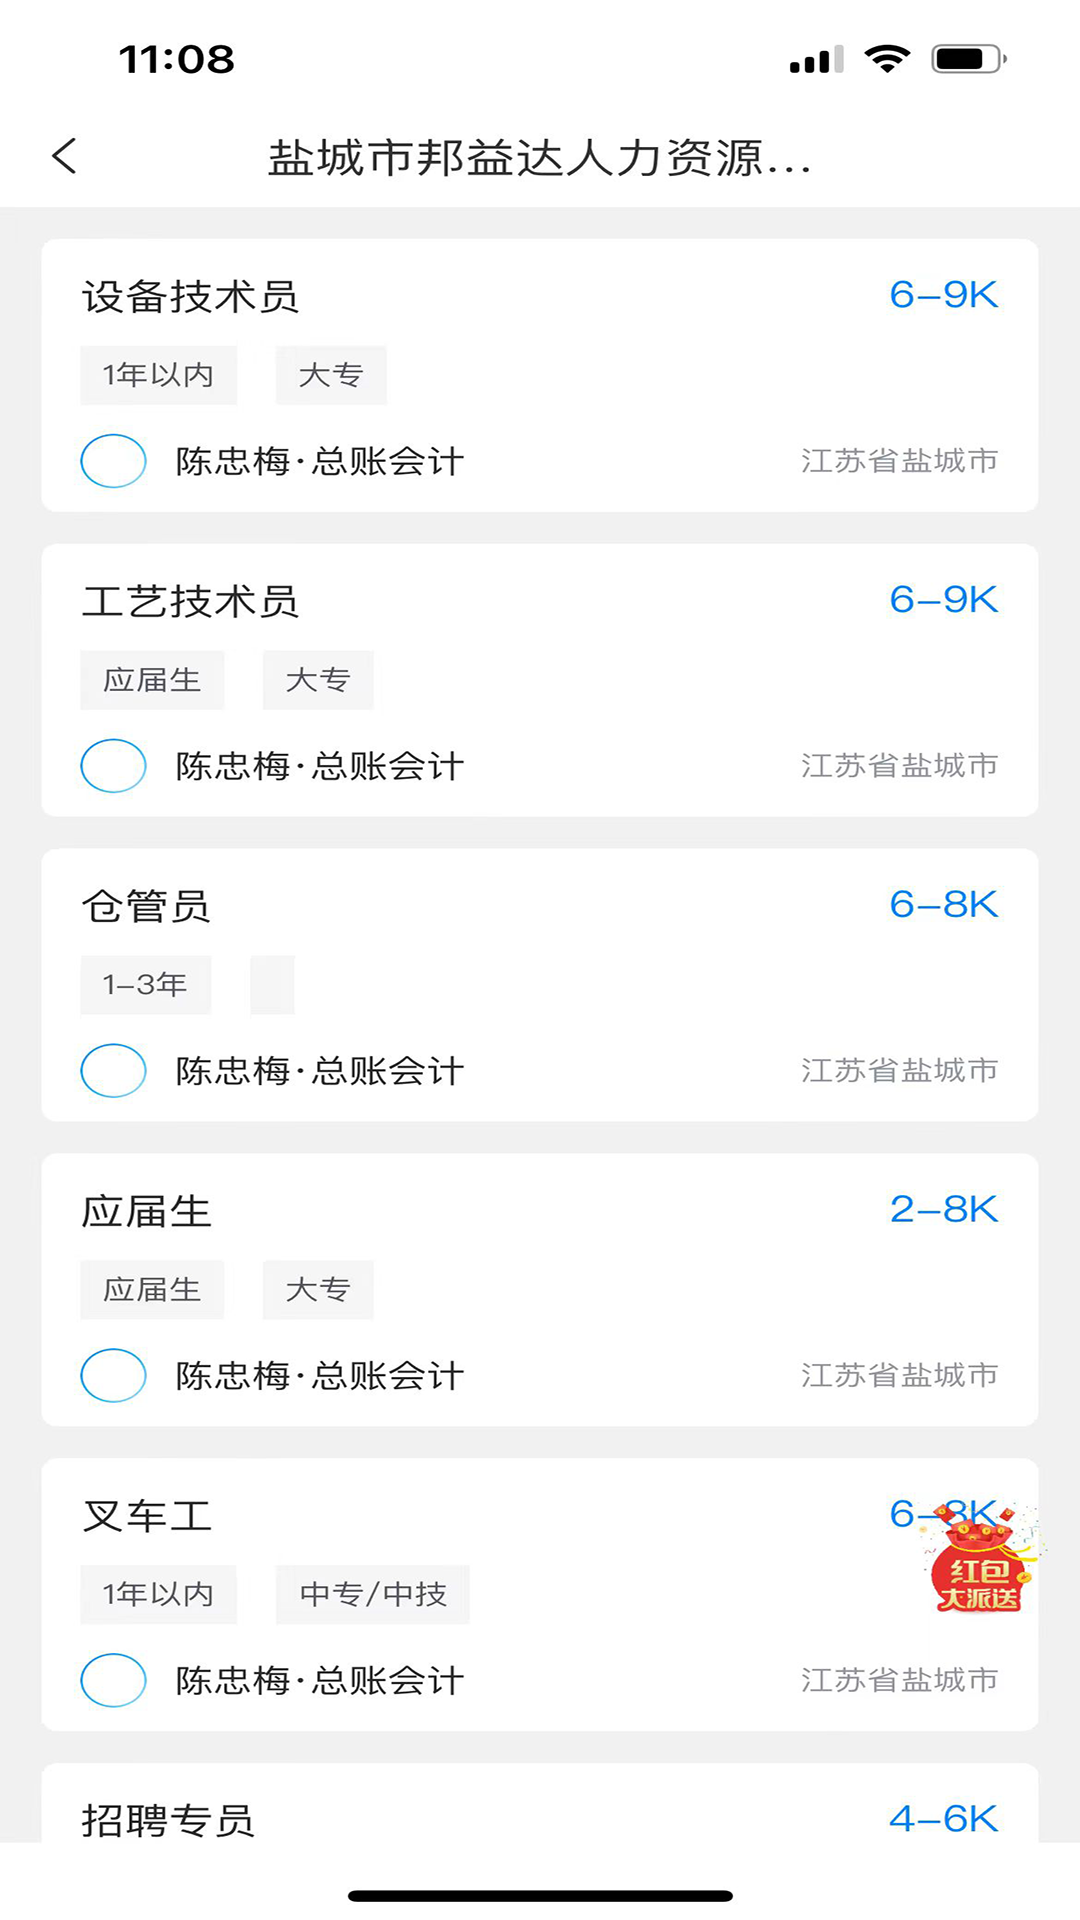
Task: Select the 仓管员 job posting
Action: [146, 907]
